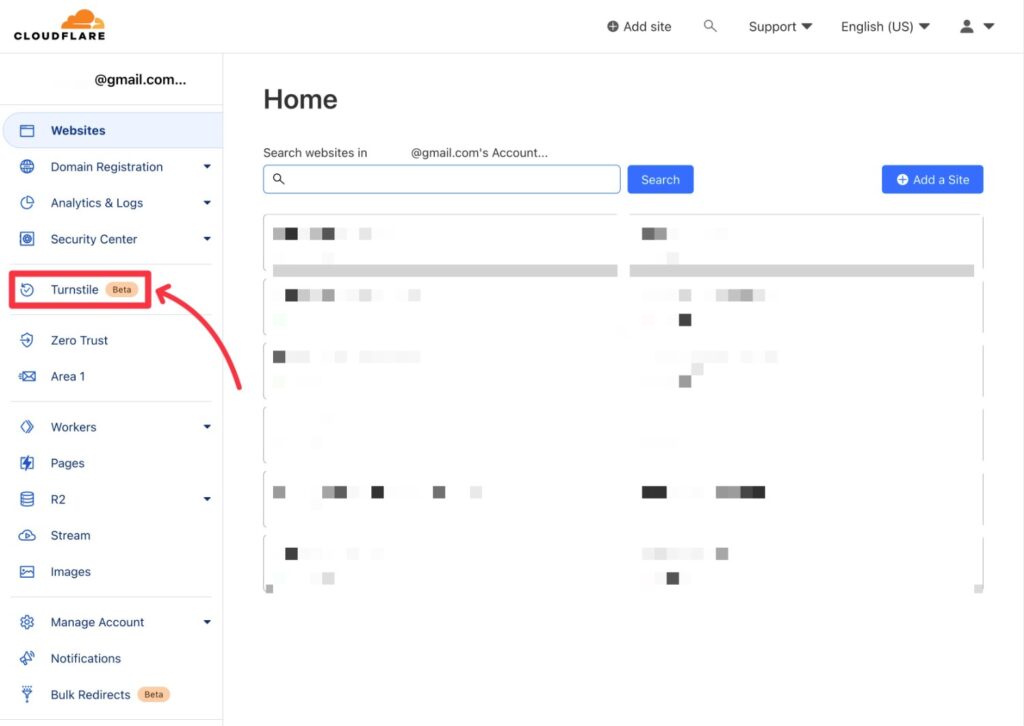Select the Workers diamond icon
The height and width of the screenshot is (726, 1024).
point(28,427)
